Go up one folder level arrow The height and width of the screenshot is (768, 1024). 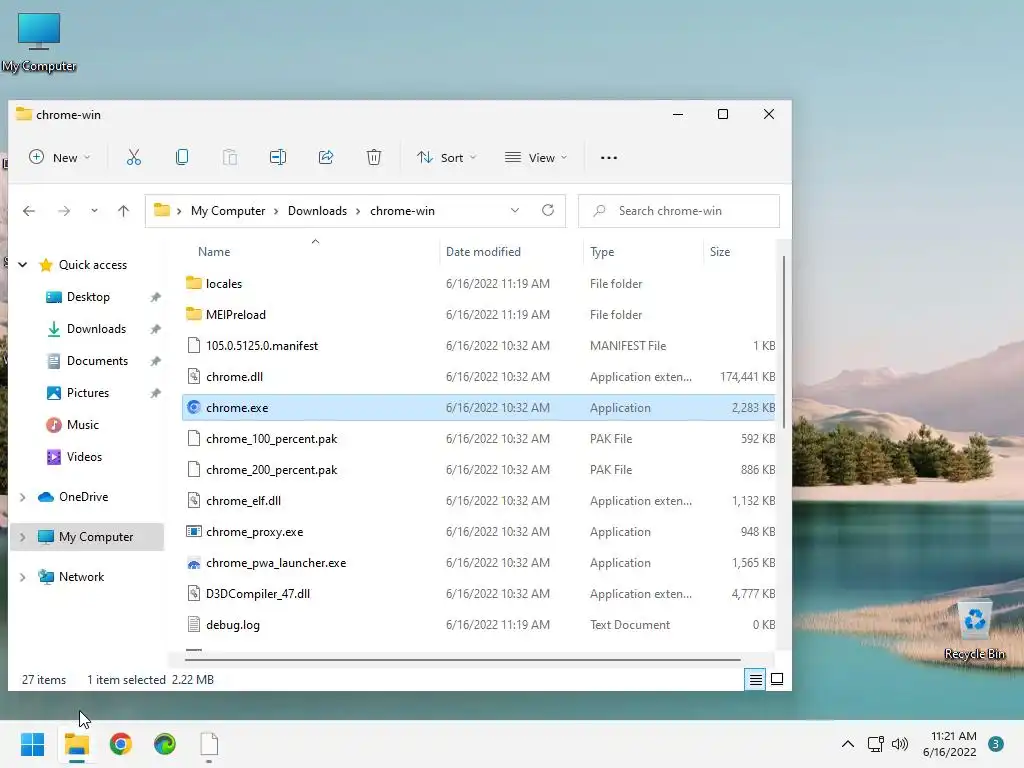pos(123,211)
